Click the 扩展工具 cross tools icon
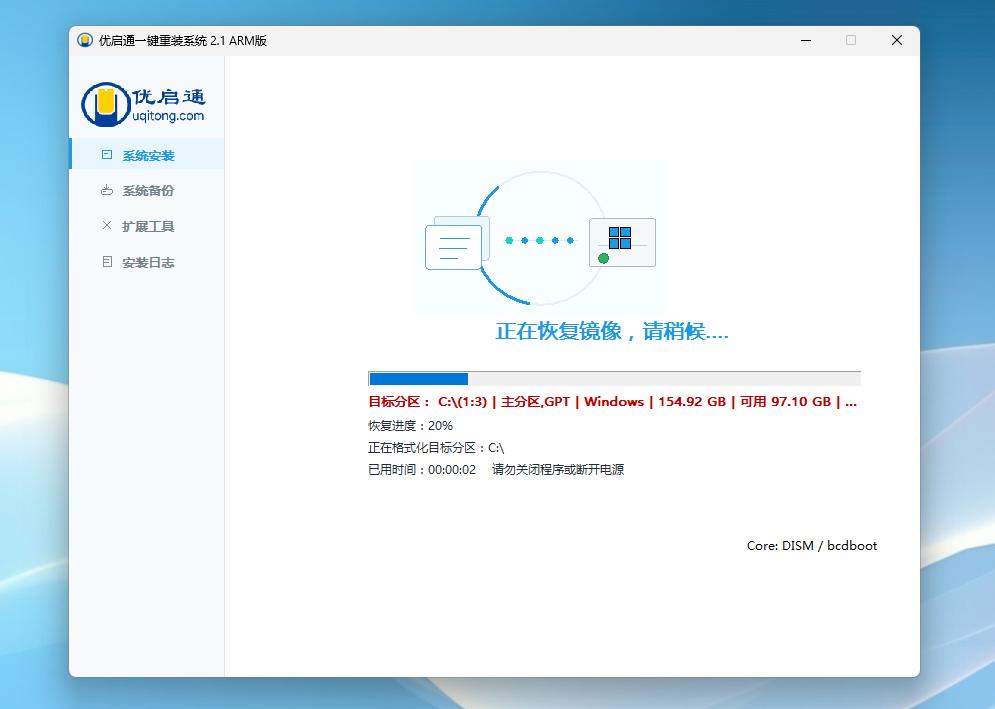This screenshot has width=995, height=709. point(107,225)
